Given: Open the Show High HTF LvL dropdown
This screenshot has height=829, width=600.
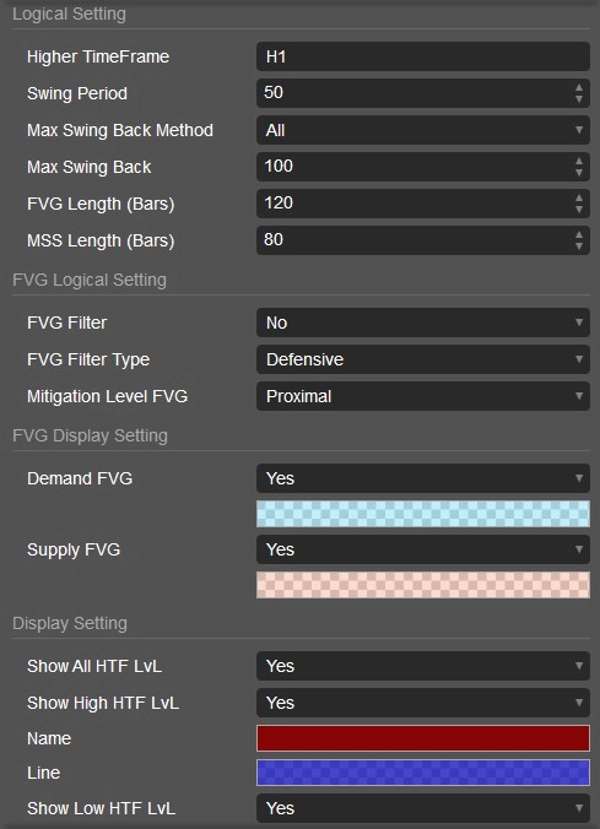Looking at the screenshot, I should [422, 703].
